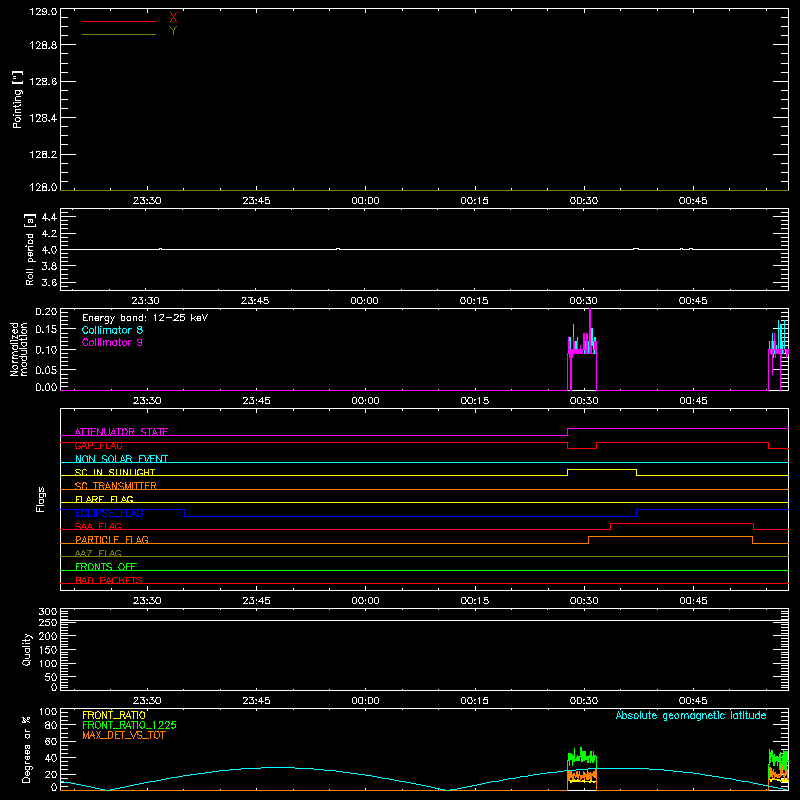
Task: Click the orange MAX_DET_VS_TOT legend entry
Action: [x=124, y=735]
